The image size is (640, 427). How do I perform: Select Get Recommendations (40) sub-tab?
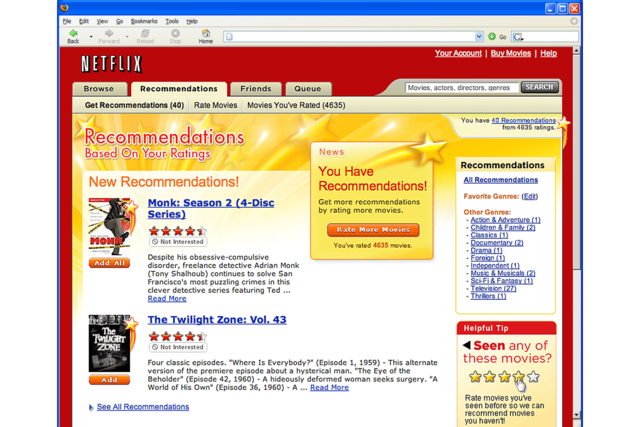point(134,105)
